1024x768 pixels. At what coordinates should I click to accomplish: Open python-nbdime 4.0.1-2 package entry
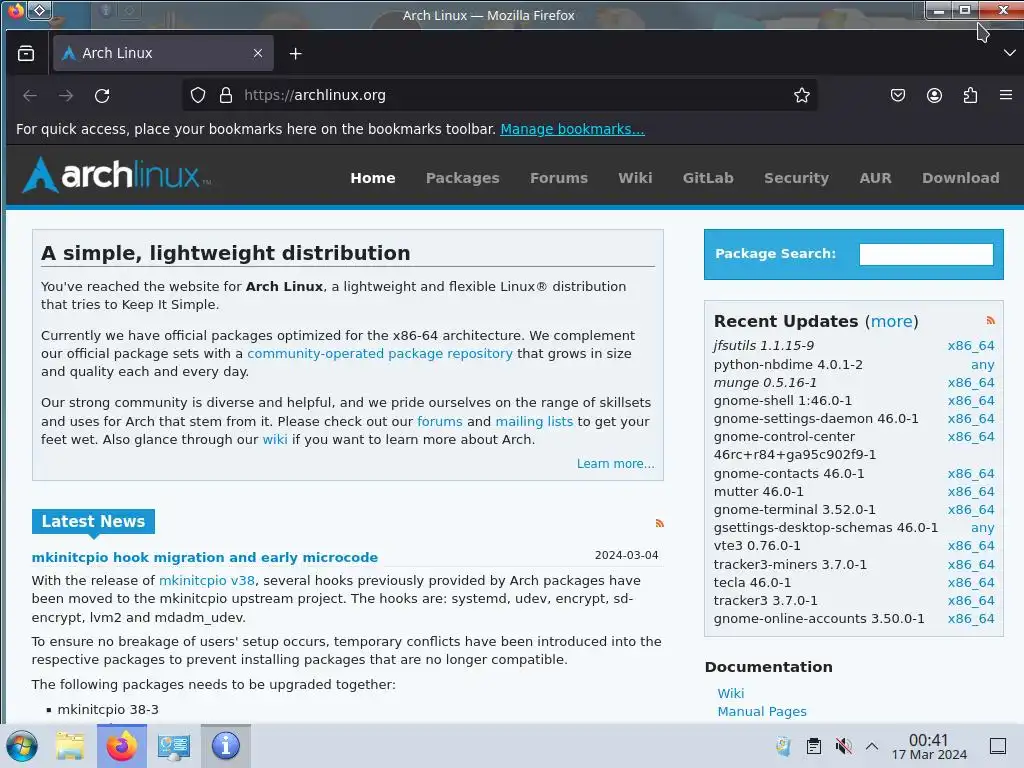click(x=788, y=364)
